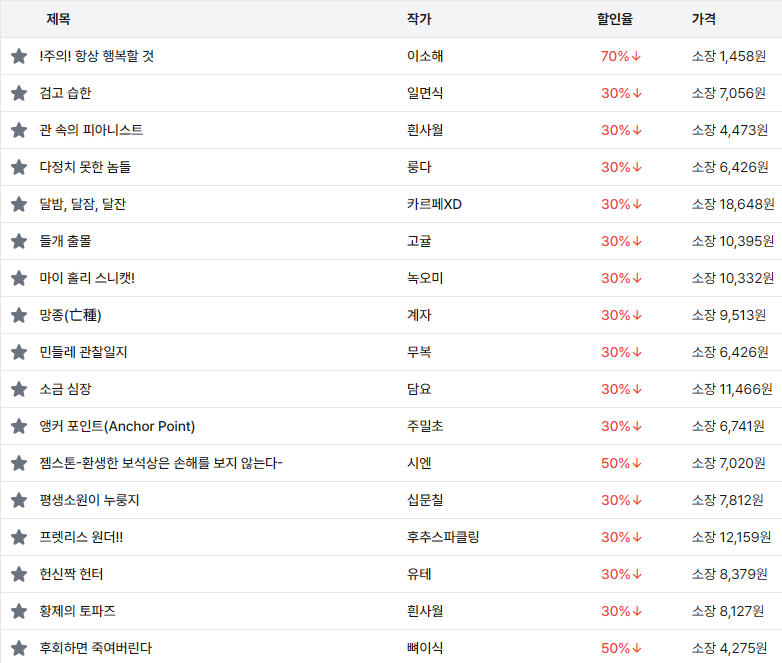This screenshot has height=663, width=782.
Task: Mark 소금 심장 with the star icon
Action: pyautogui.click(x=19, y=389)
